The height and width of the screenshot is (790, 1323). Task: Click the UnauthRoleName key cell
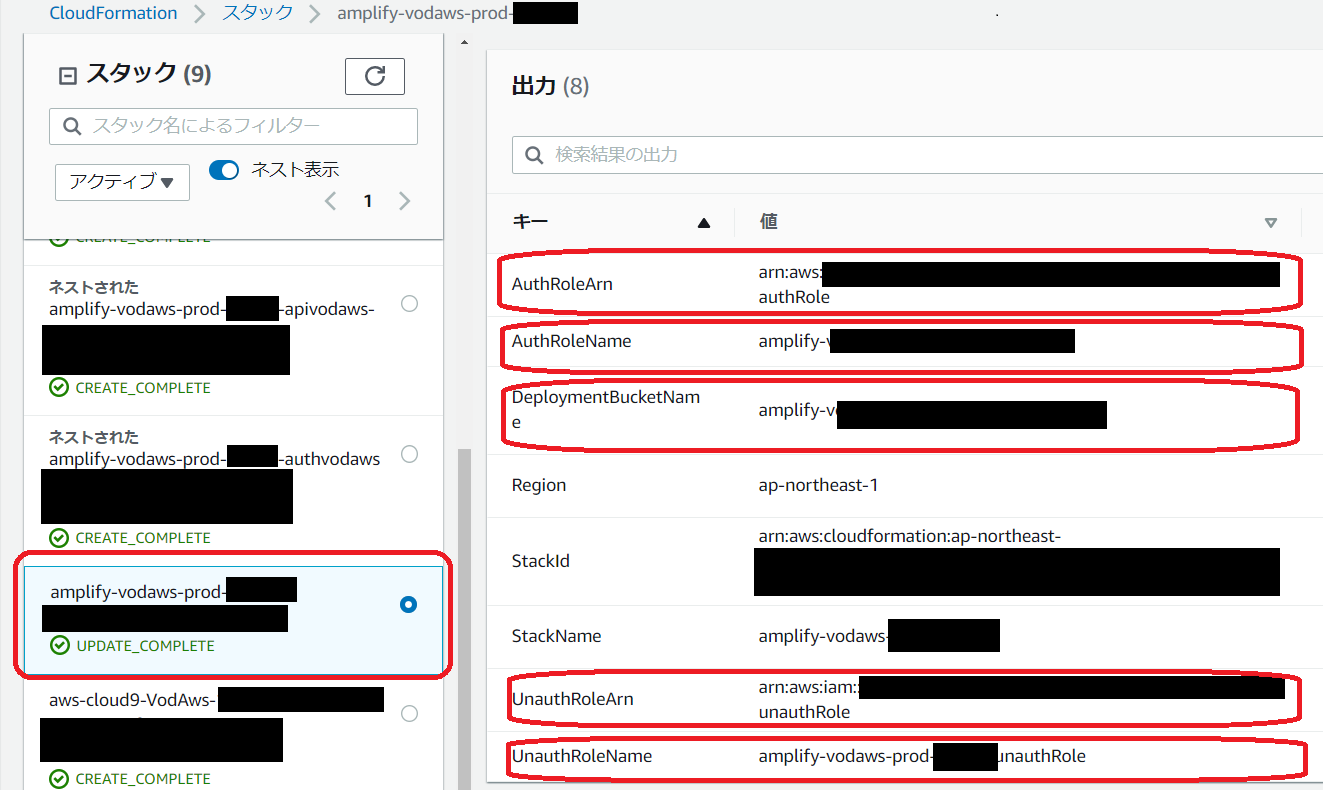click(x=582, y=756)
